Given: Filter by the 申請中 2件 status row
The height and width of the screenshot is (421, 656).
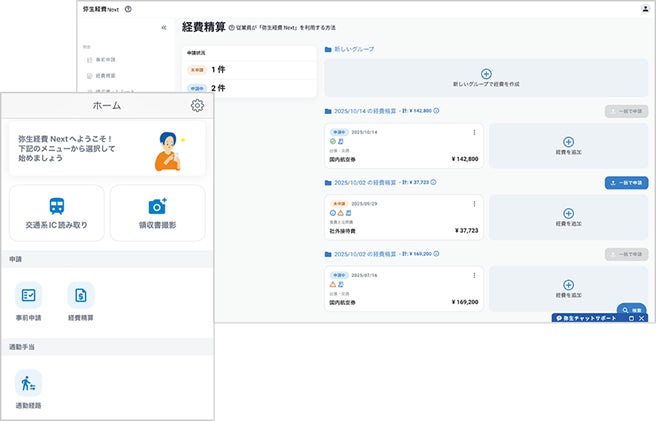Looking at the screenshot, I should 249,88.
